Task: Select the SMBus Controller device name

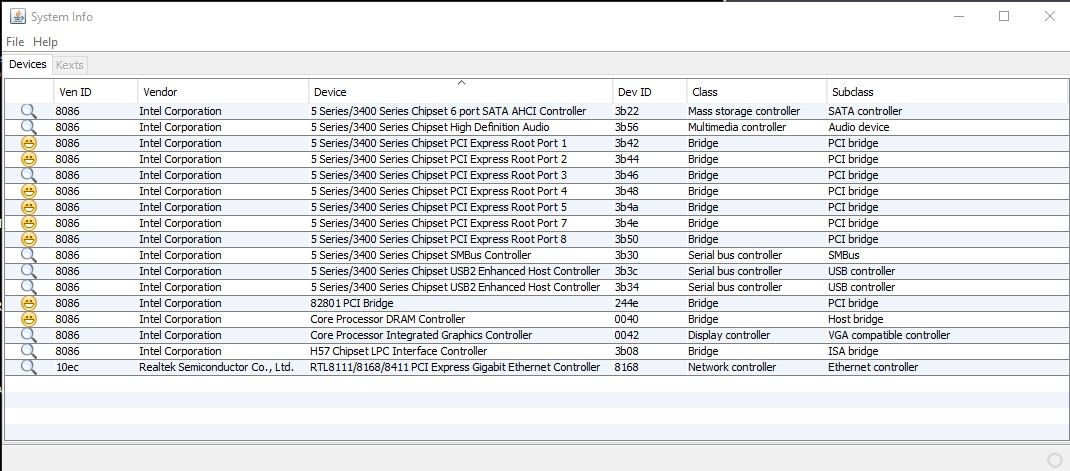Action: (420, 255)
